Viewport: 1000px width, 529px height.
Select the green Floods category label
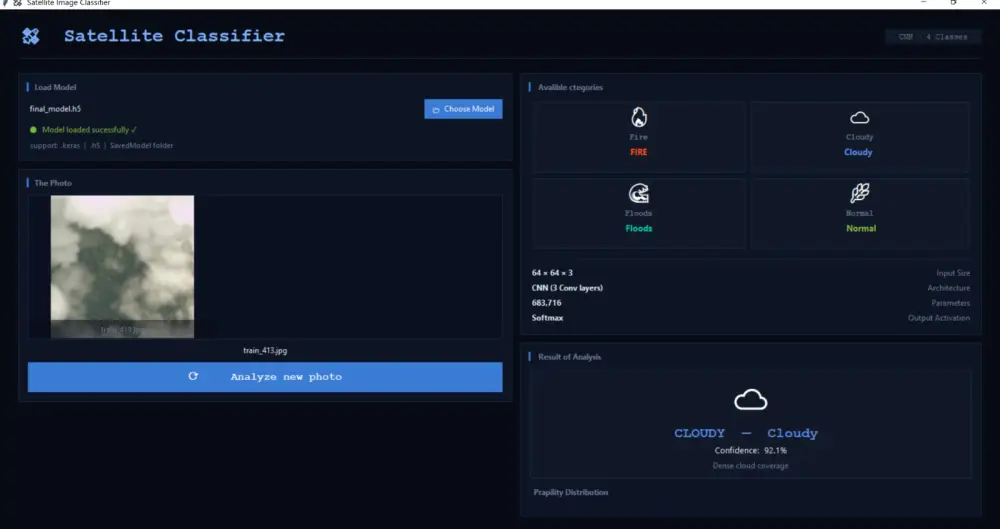coord(638,228)
